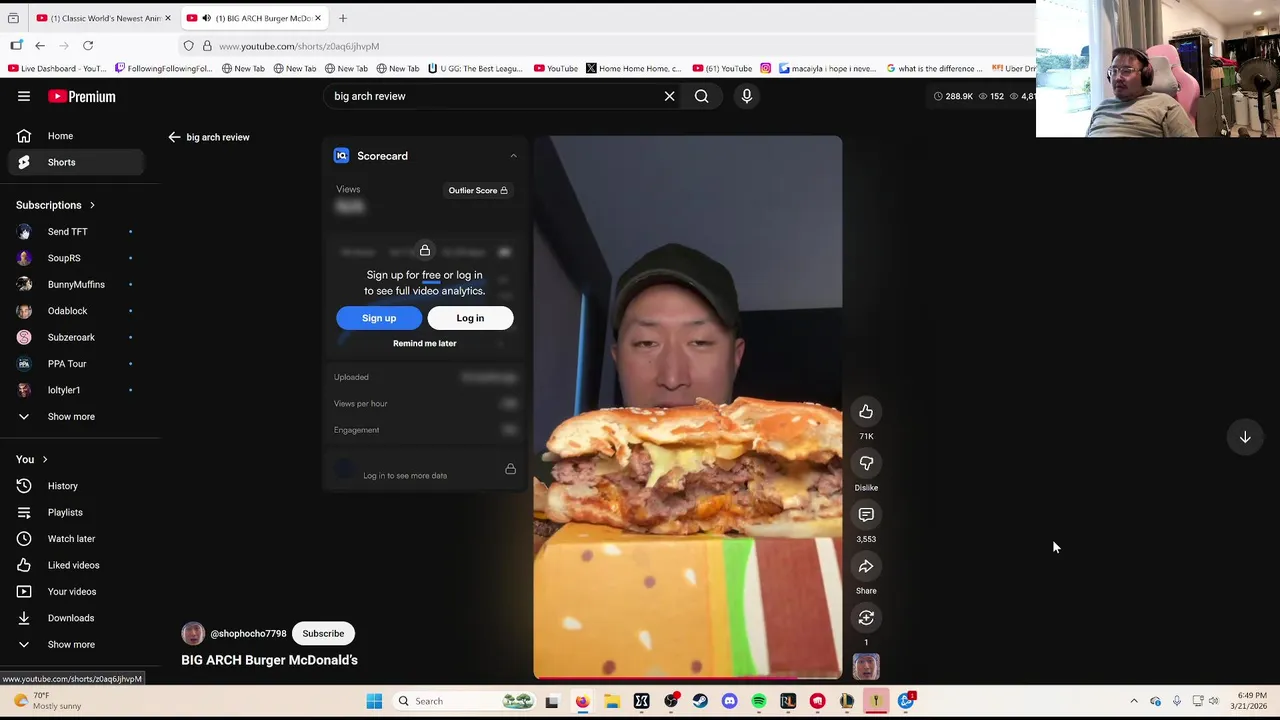Open Firefox list all tabs button

tap(13, 18)
